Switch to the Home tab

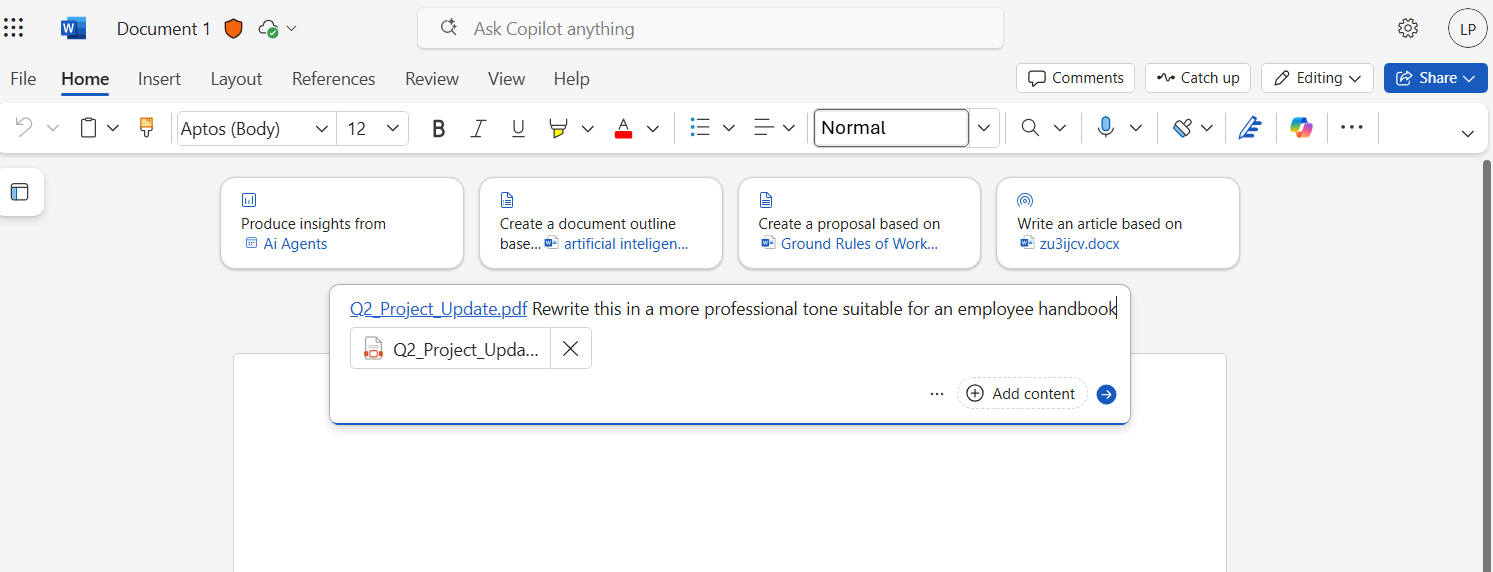(85, 79)
